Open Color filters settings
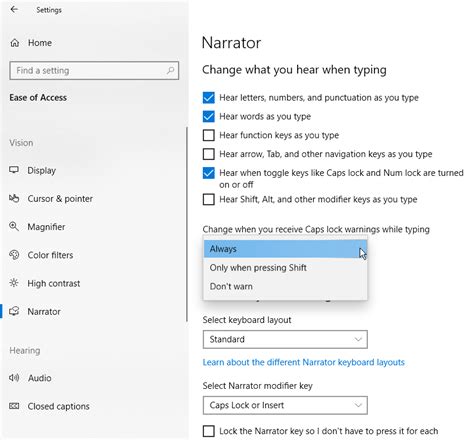Screen dimensions: 474x440 click(x=50, y=255)
